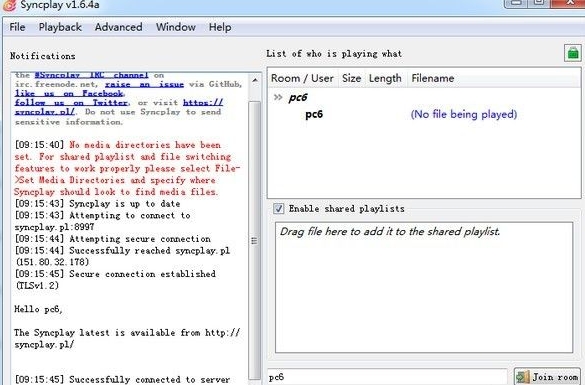The image size is (585, 385).
Task: Open the like us on Facebook link
Action: click(69, 93)
